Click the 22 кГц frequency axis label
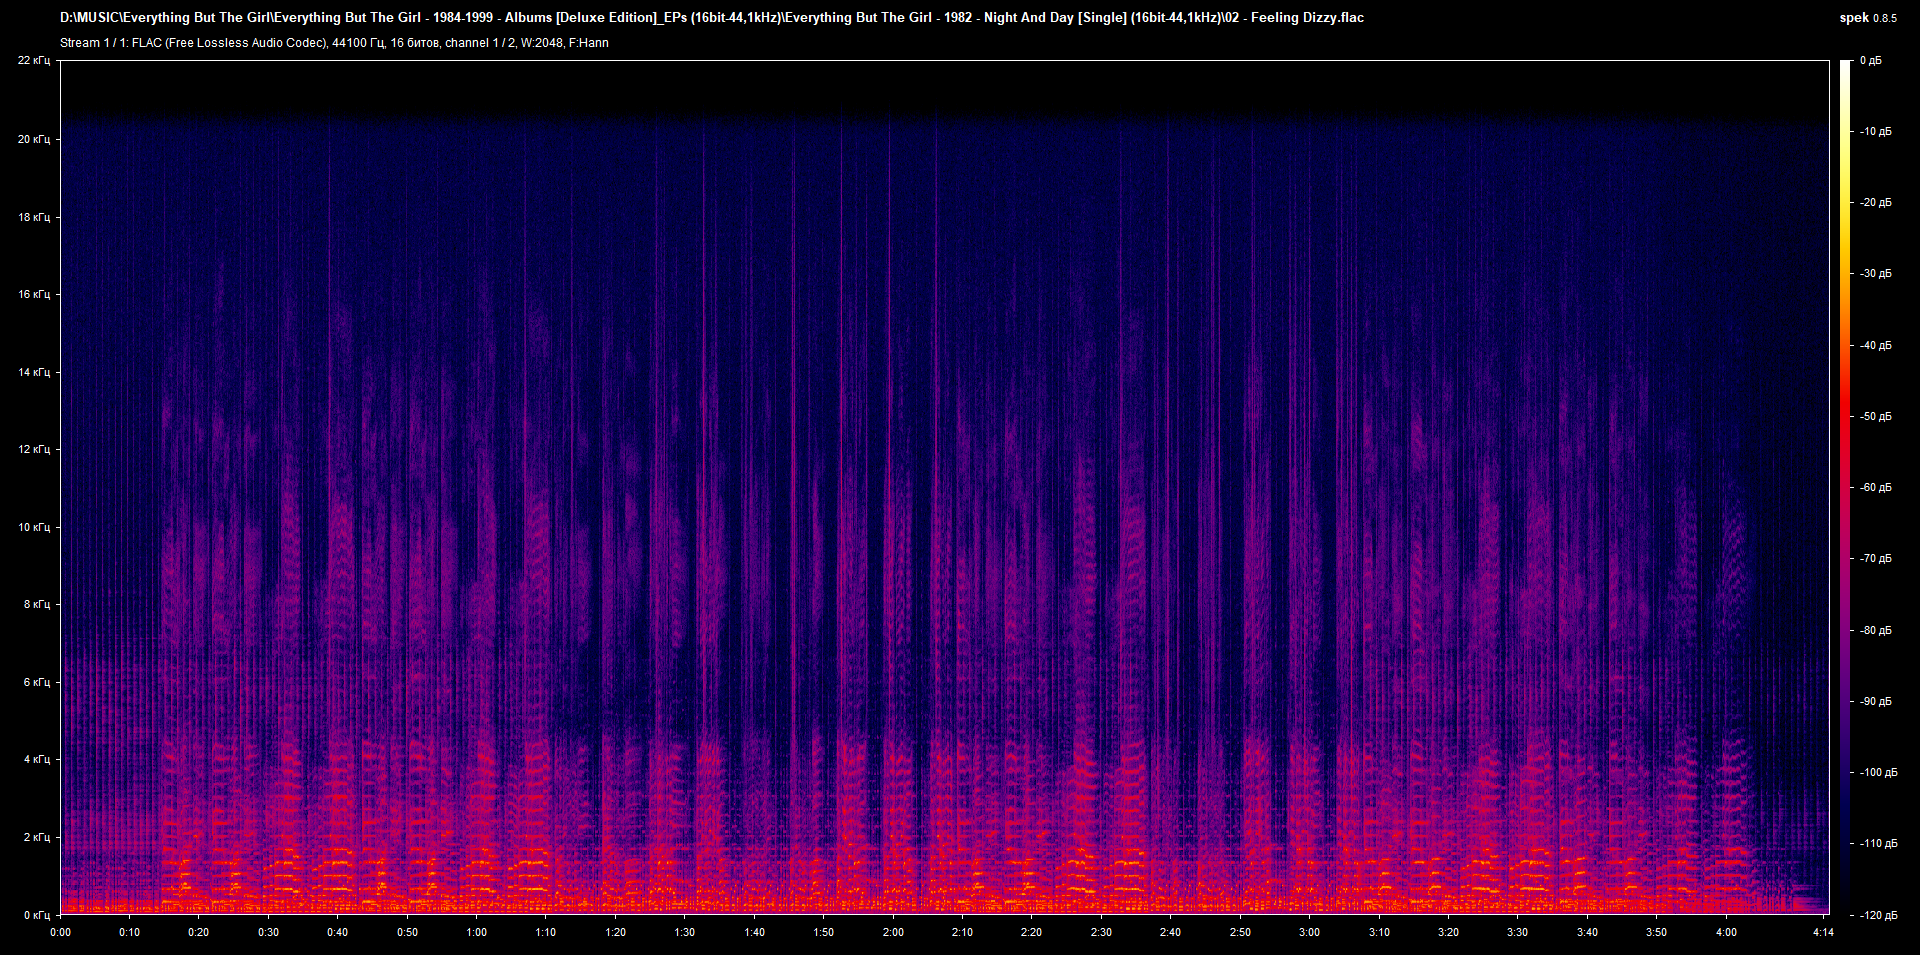 (34, 61)
